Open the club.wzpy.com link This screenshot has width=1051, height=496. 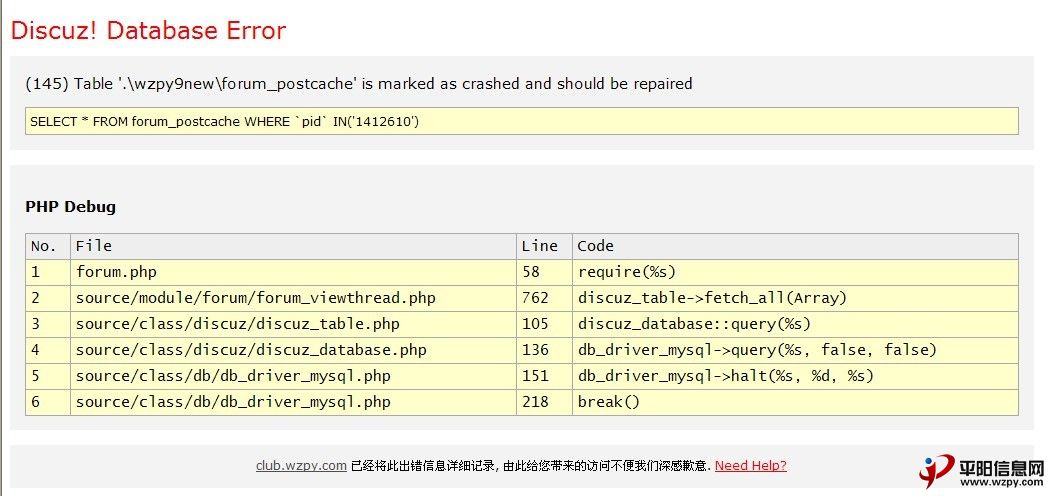pyautogui.click(x=301, y=466)
